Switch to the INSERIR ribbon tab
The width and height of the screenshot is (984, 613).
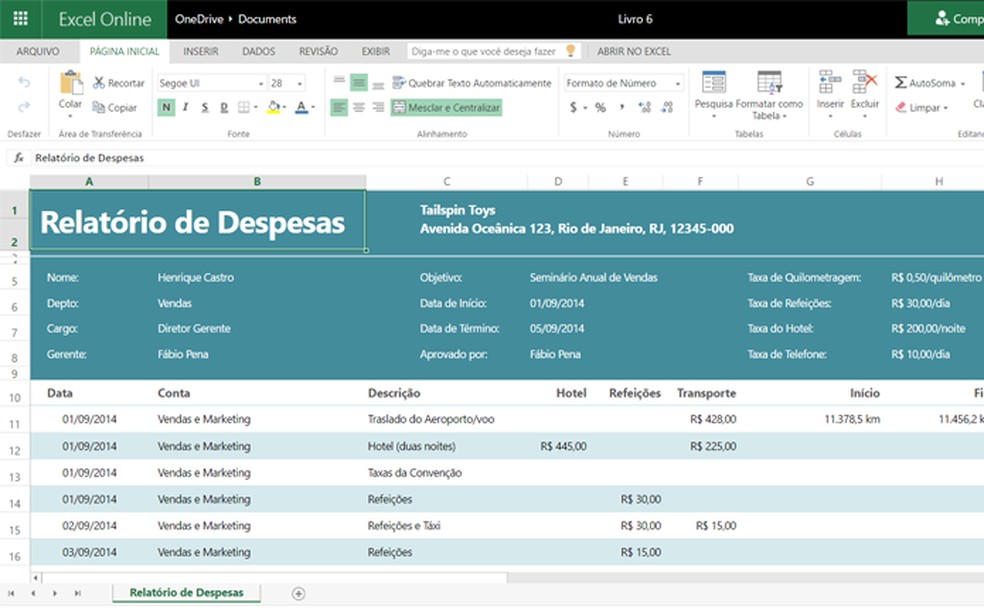click(x=201, y=51)
